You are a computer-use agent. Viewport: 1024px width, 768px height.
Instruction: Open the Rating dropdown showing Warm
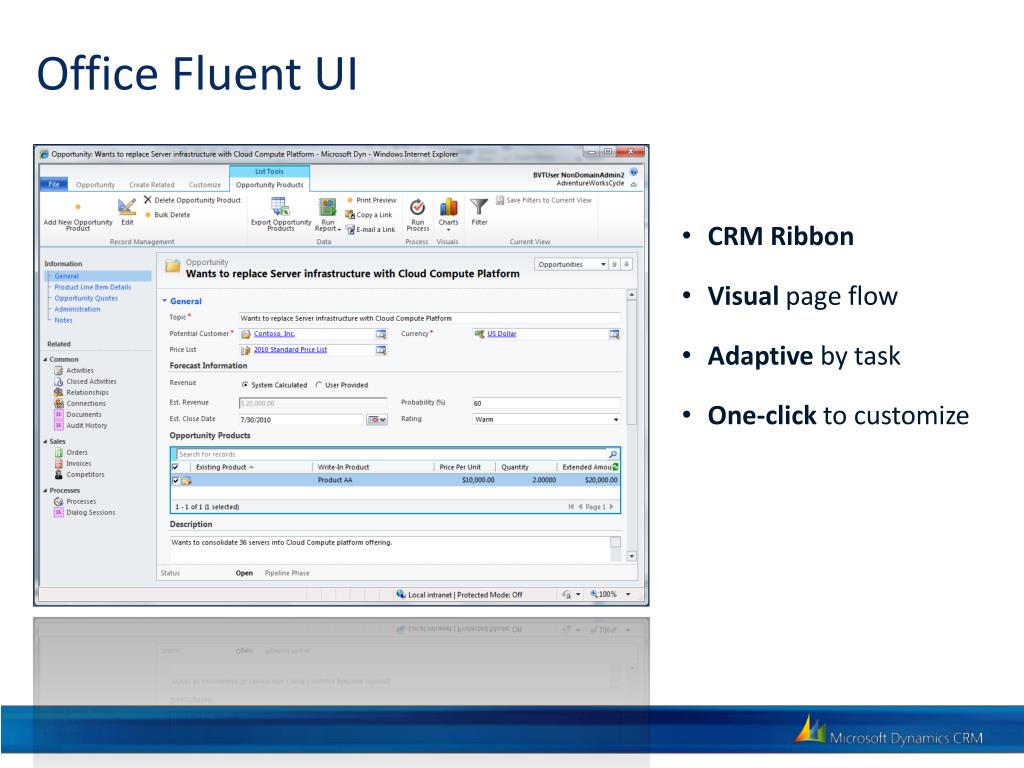coord(546,419)
